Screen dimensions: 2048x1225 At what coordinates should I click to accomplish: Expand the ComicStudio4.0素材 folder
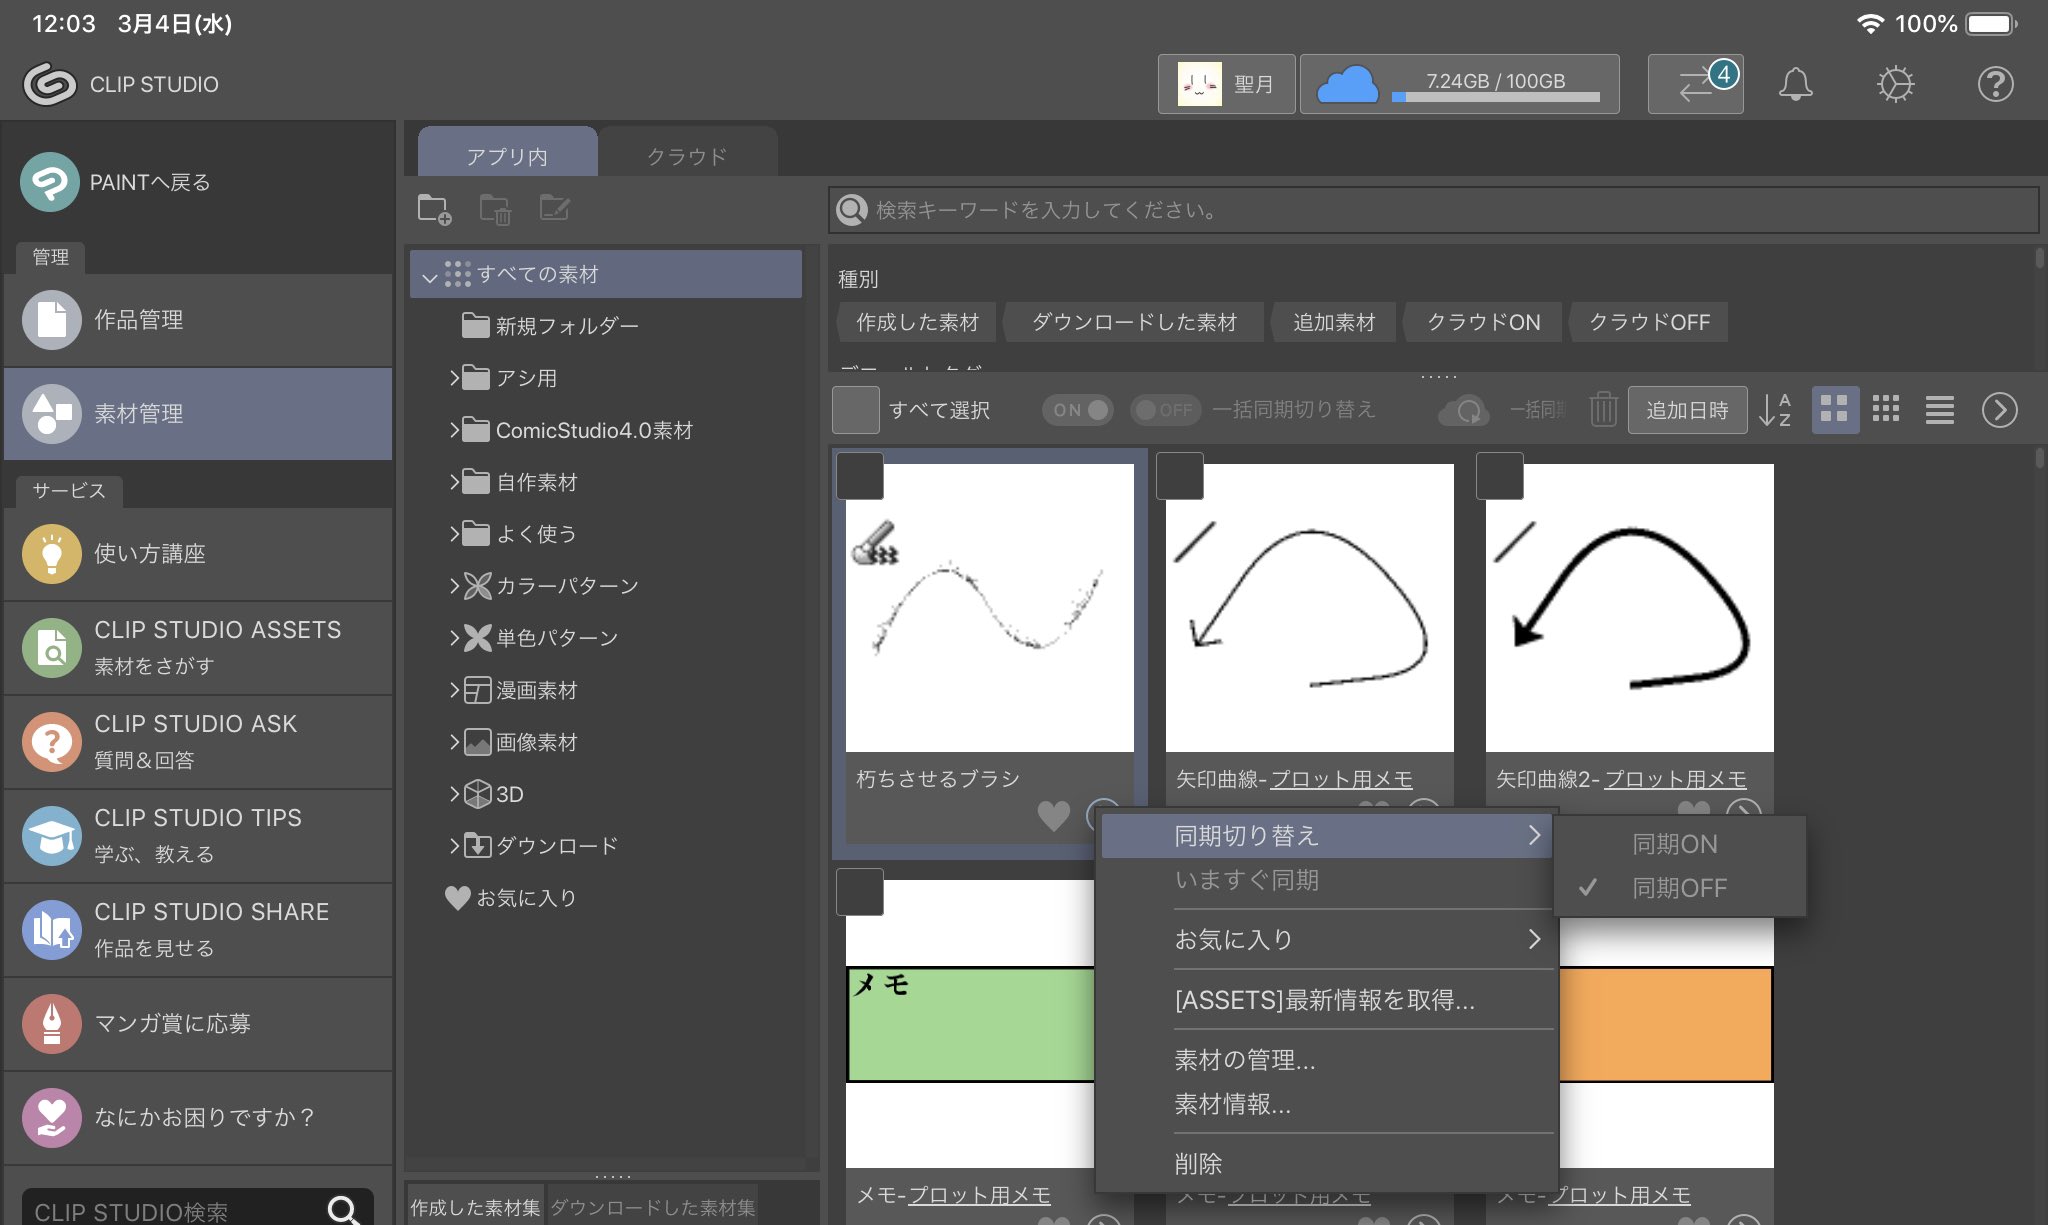(x=455, y=430)
